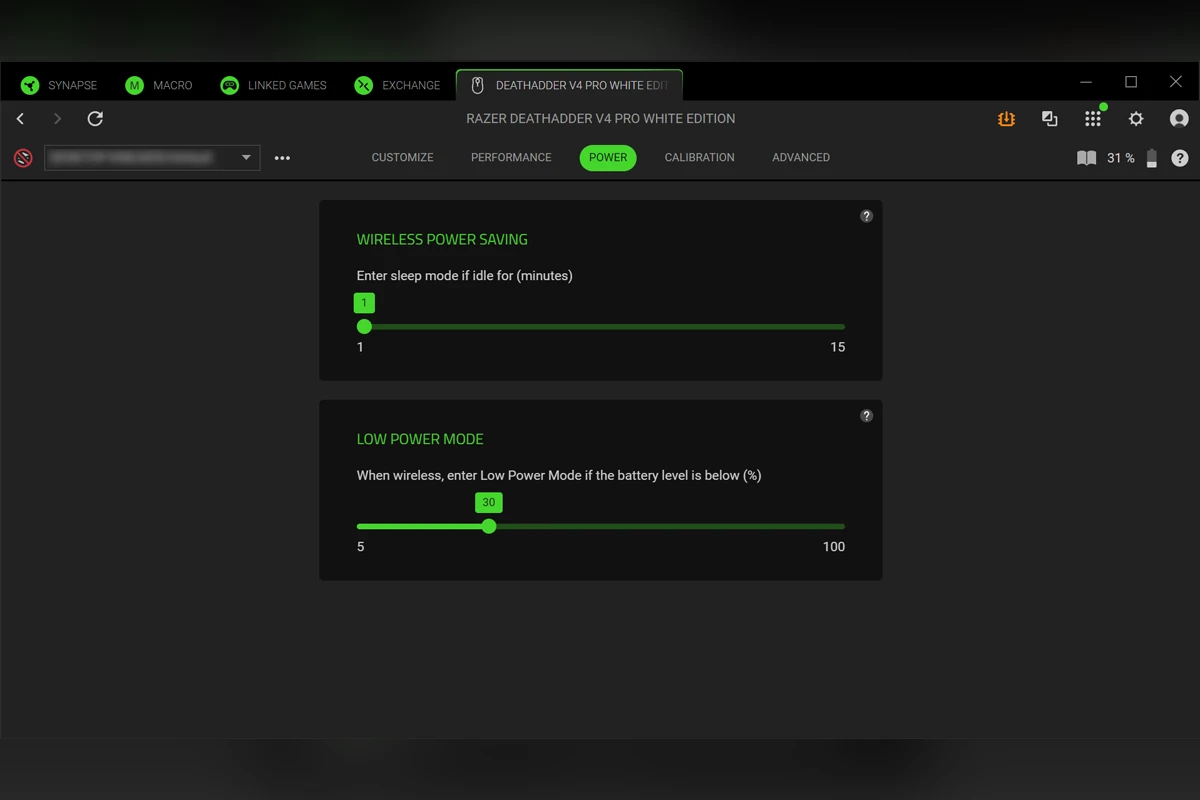Screen dimensions: 1200x800
Task: Click the red profile disabled icon
Action: 23,158
